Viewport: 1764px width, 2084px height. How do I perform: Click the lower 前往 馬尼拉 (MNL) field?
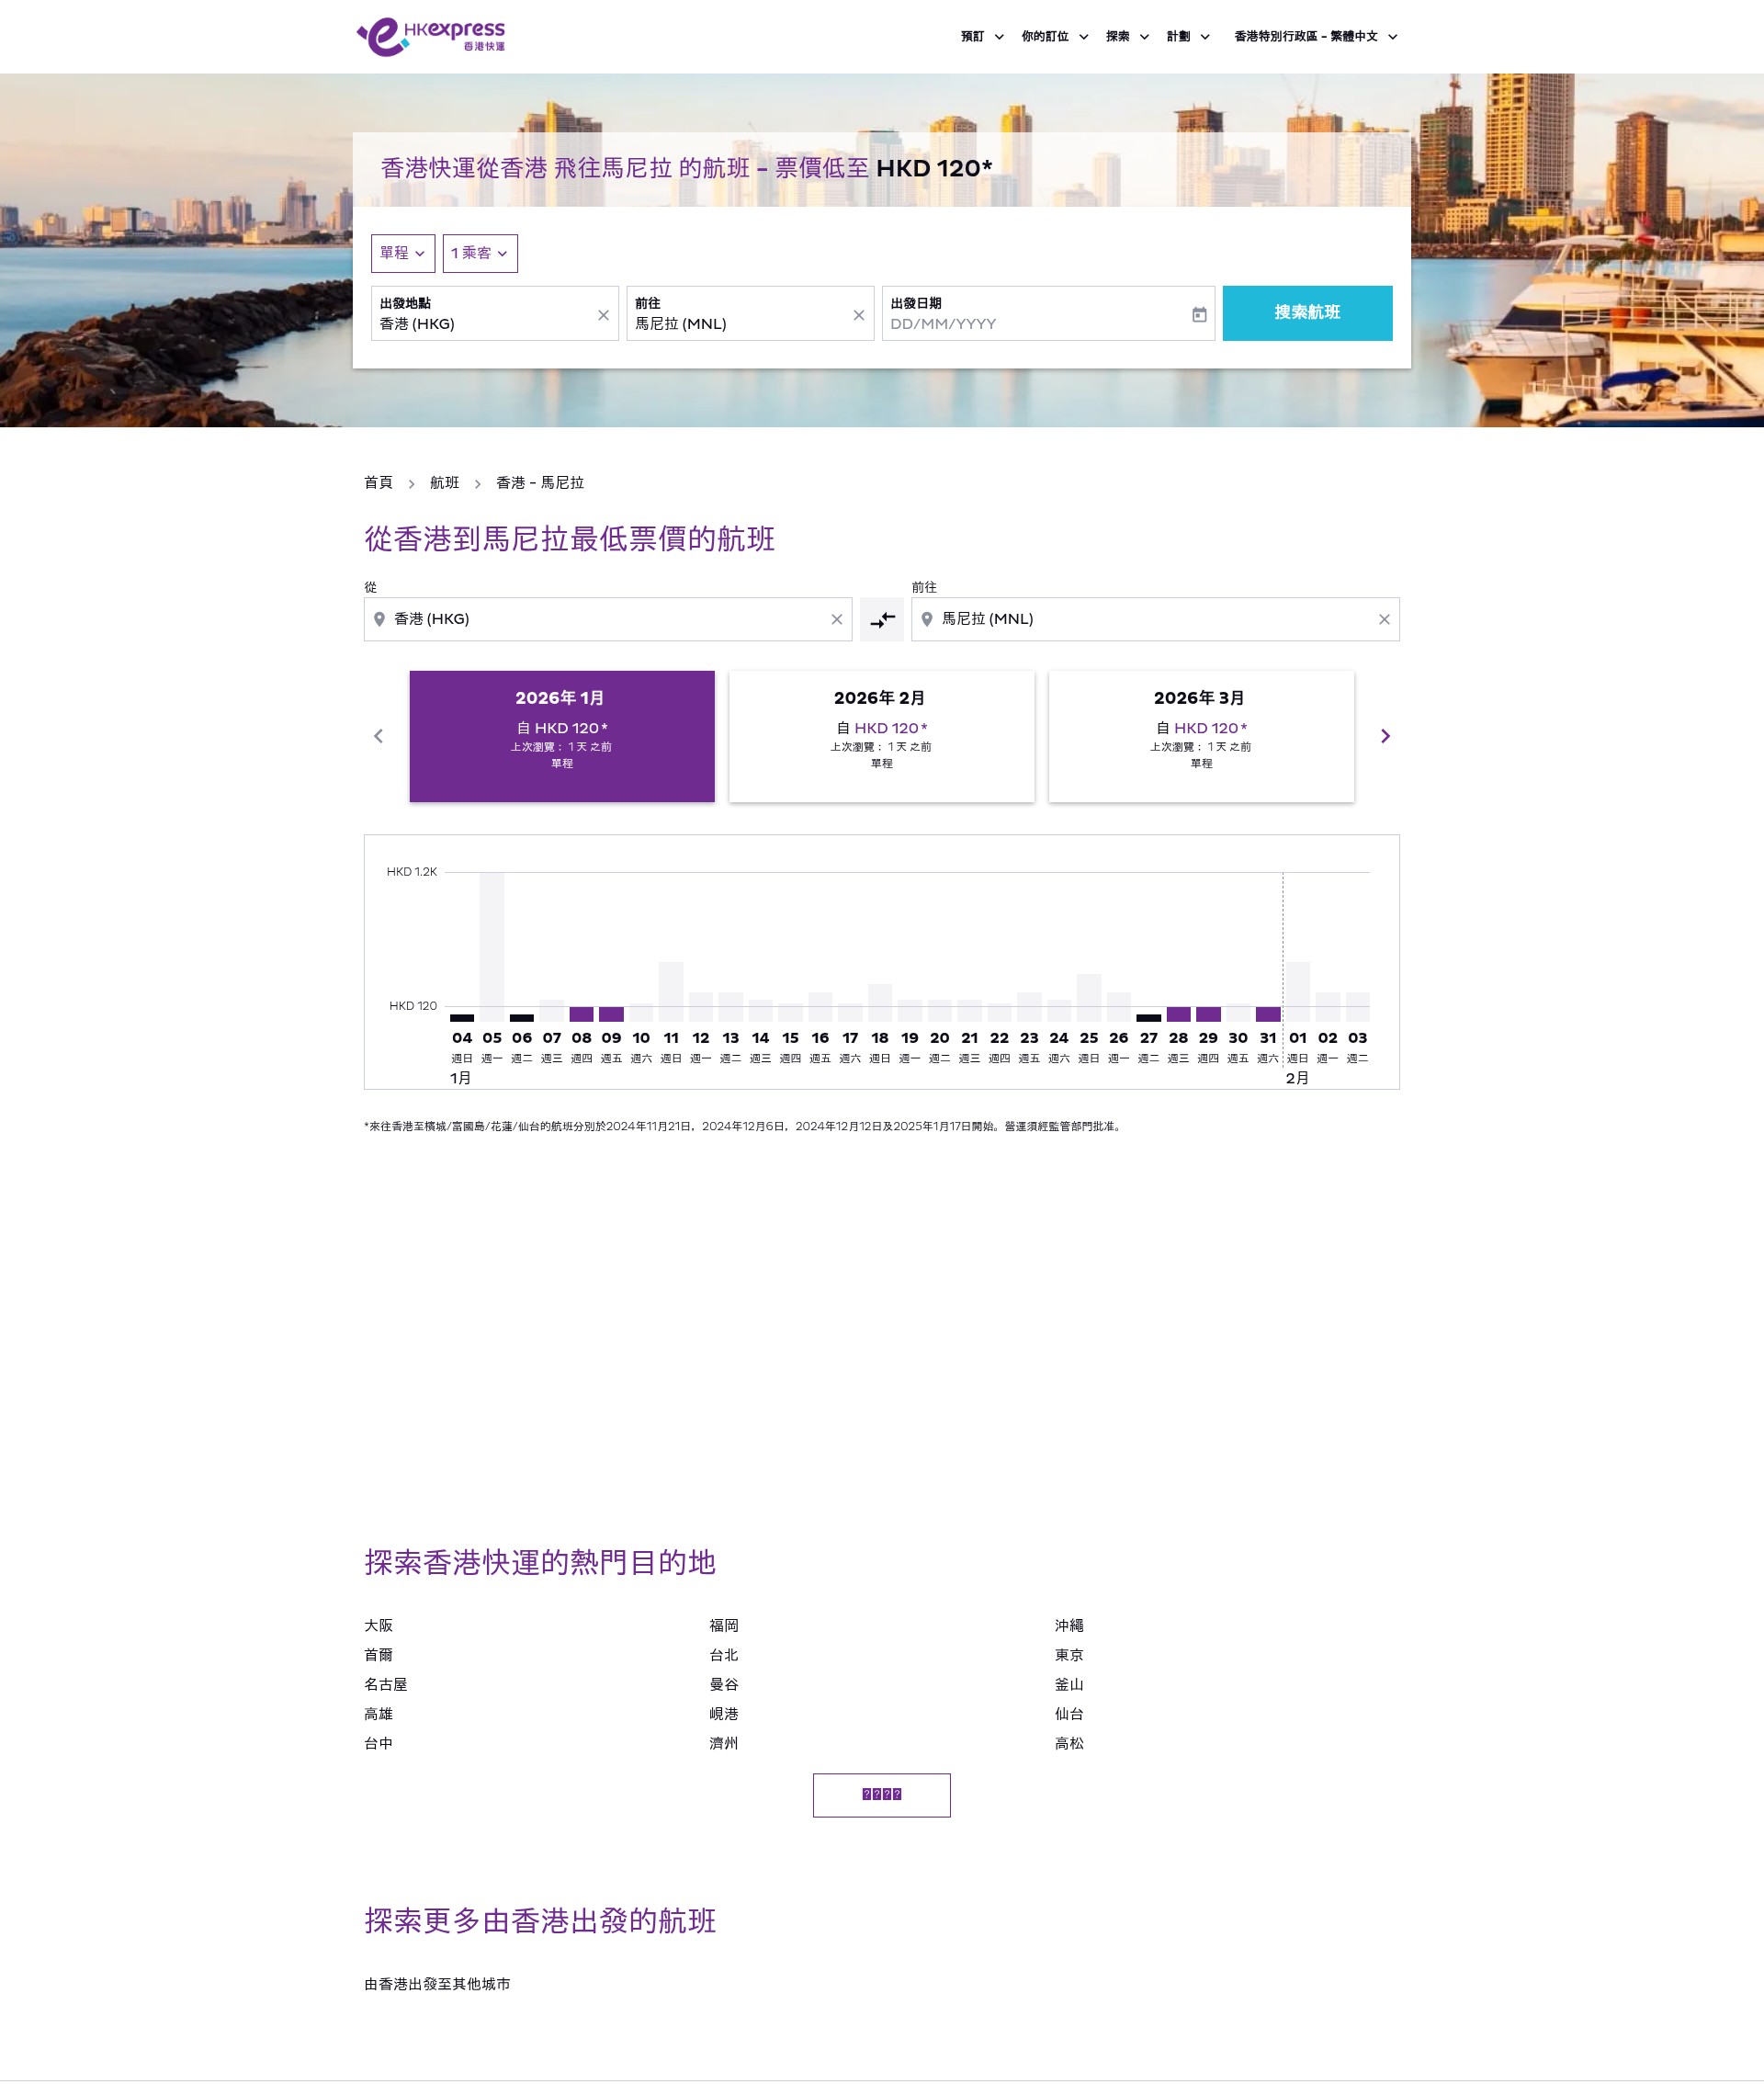[x=1155, y=619]
